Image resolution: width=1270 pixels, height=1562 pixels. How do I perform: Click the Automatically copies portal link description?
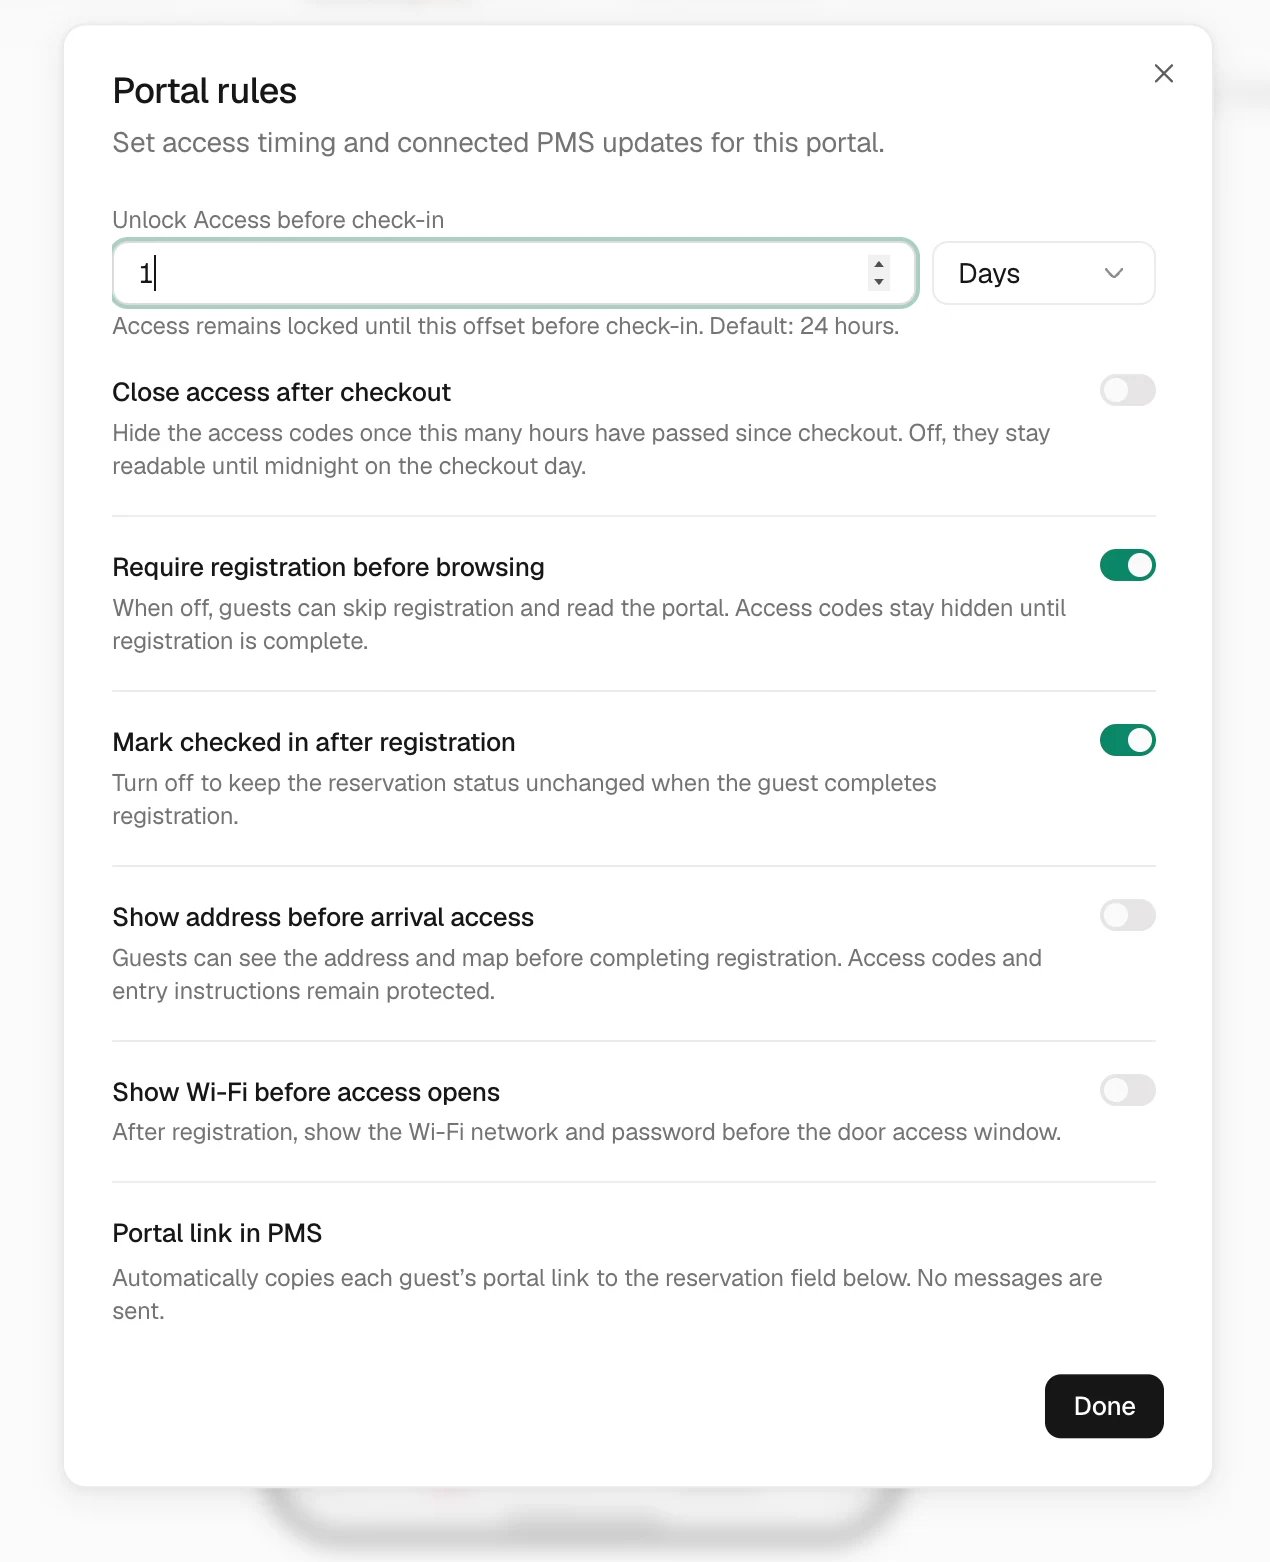click(x=608, y=1294)
